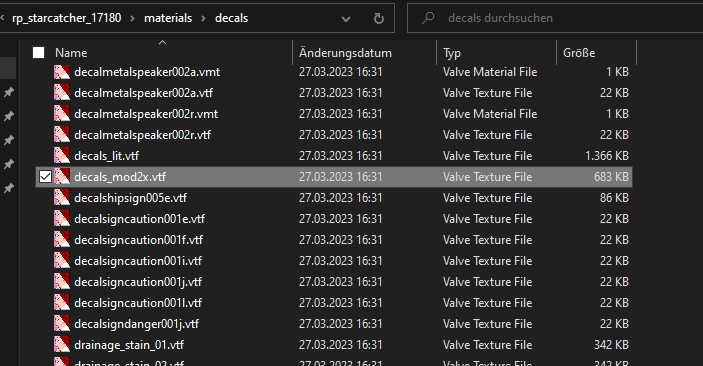The image size is (703, 366).
Task: Expand subfolders arrow after materials
Action: [x=204, y=18]
